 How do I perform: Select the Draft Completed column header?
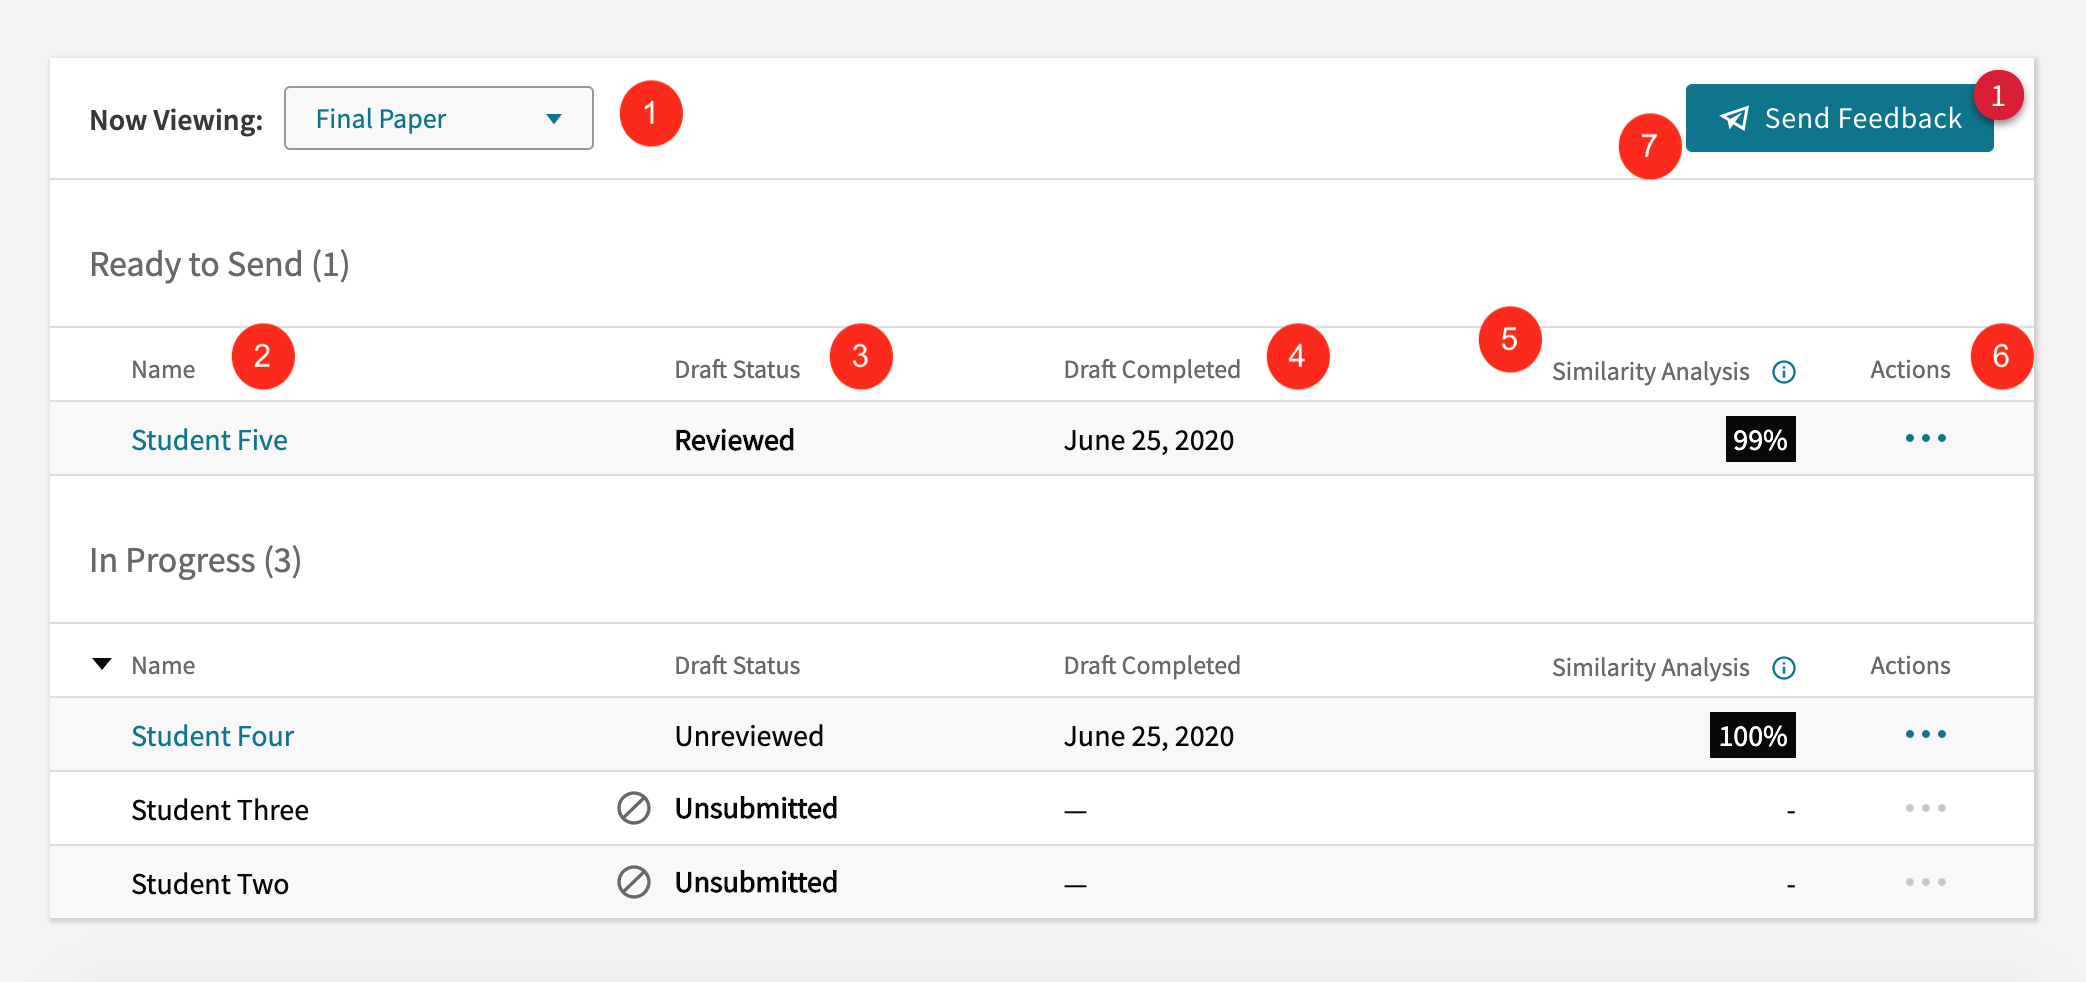coord(1152,369)
